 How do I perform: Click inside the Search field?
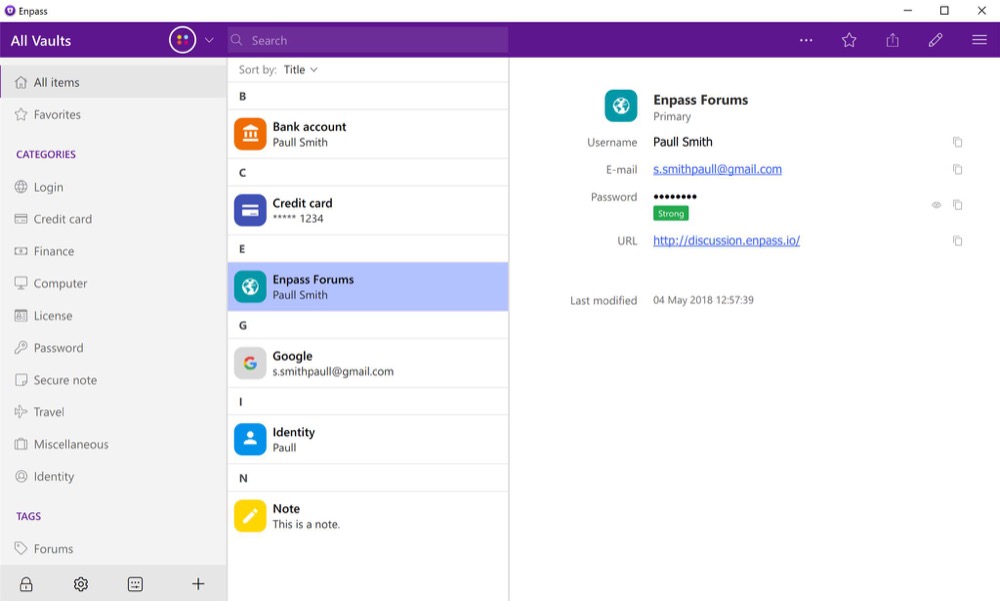(x=370, y=40)
